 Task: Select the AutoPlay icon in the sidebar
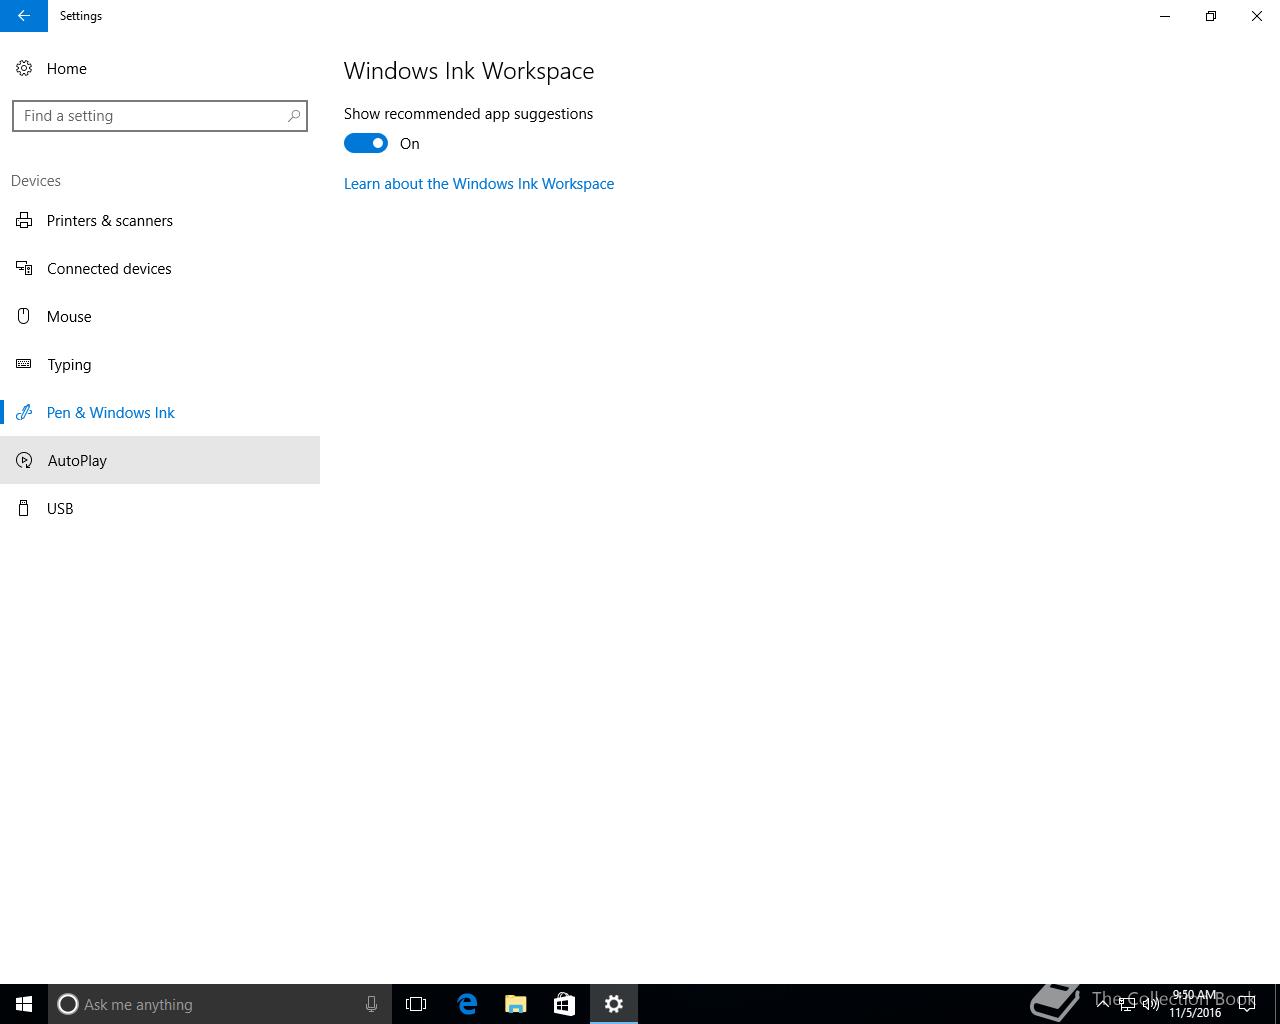[x=24, y=460]
